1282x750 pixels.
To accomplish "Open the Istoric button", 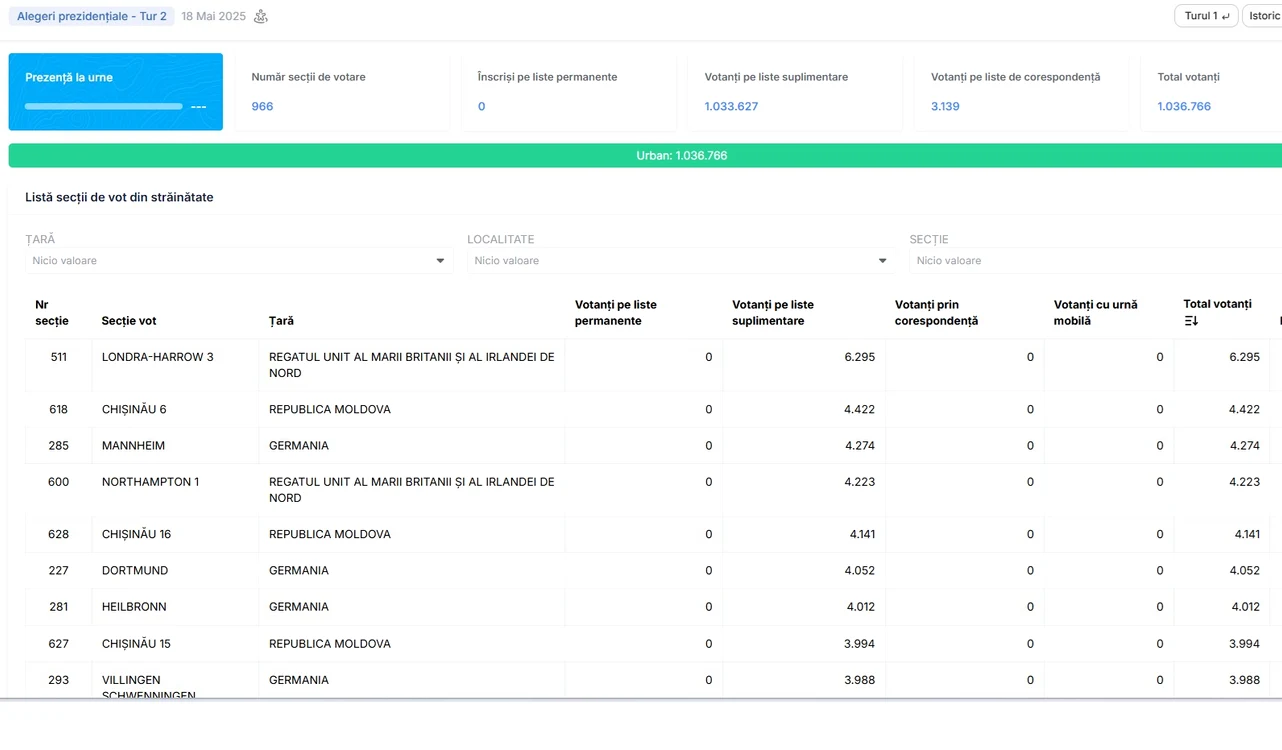I will tap(1263, 16).
